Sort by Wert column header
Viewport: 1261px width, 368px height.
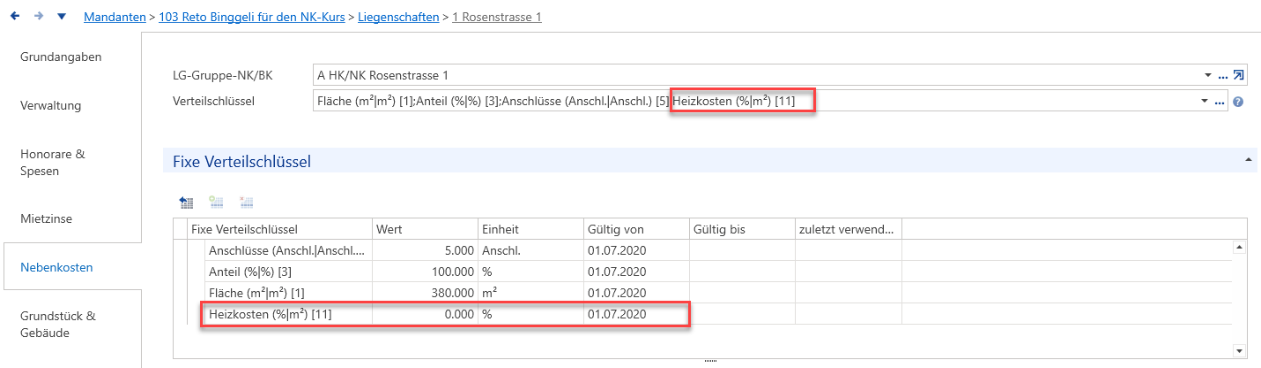click(x=425, y=229)
